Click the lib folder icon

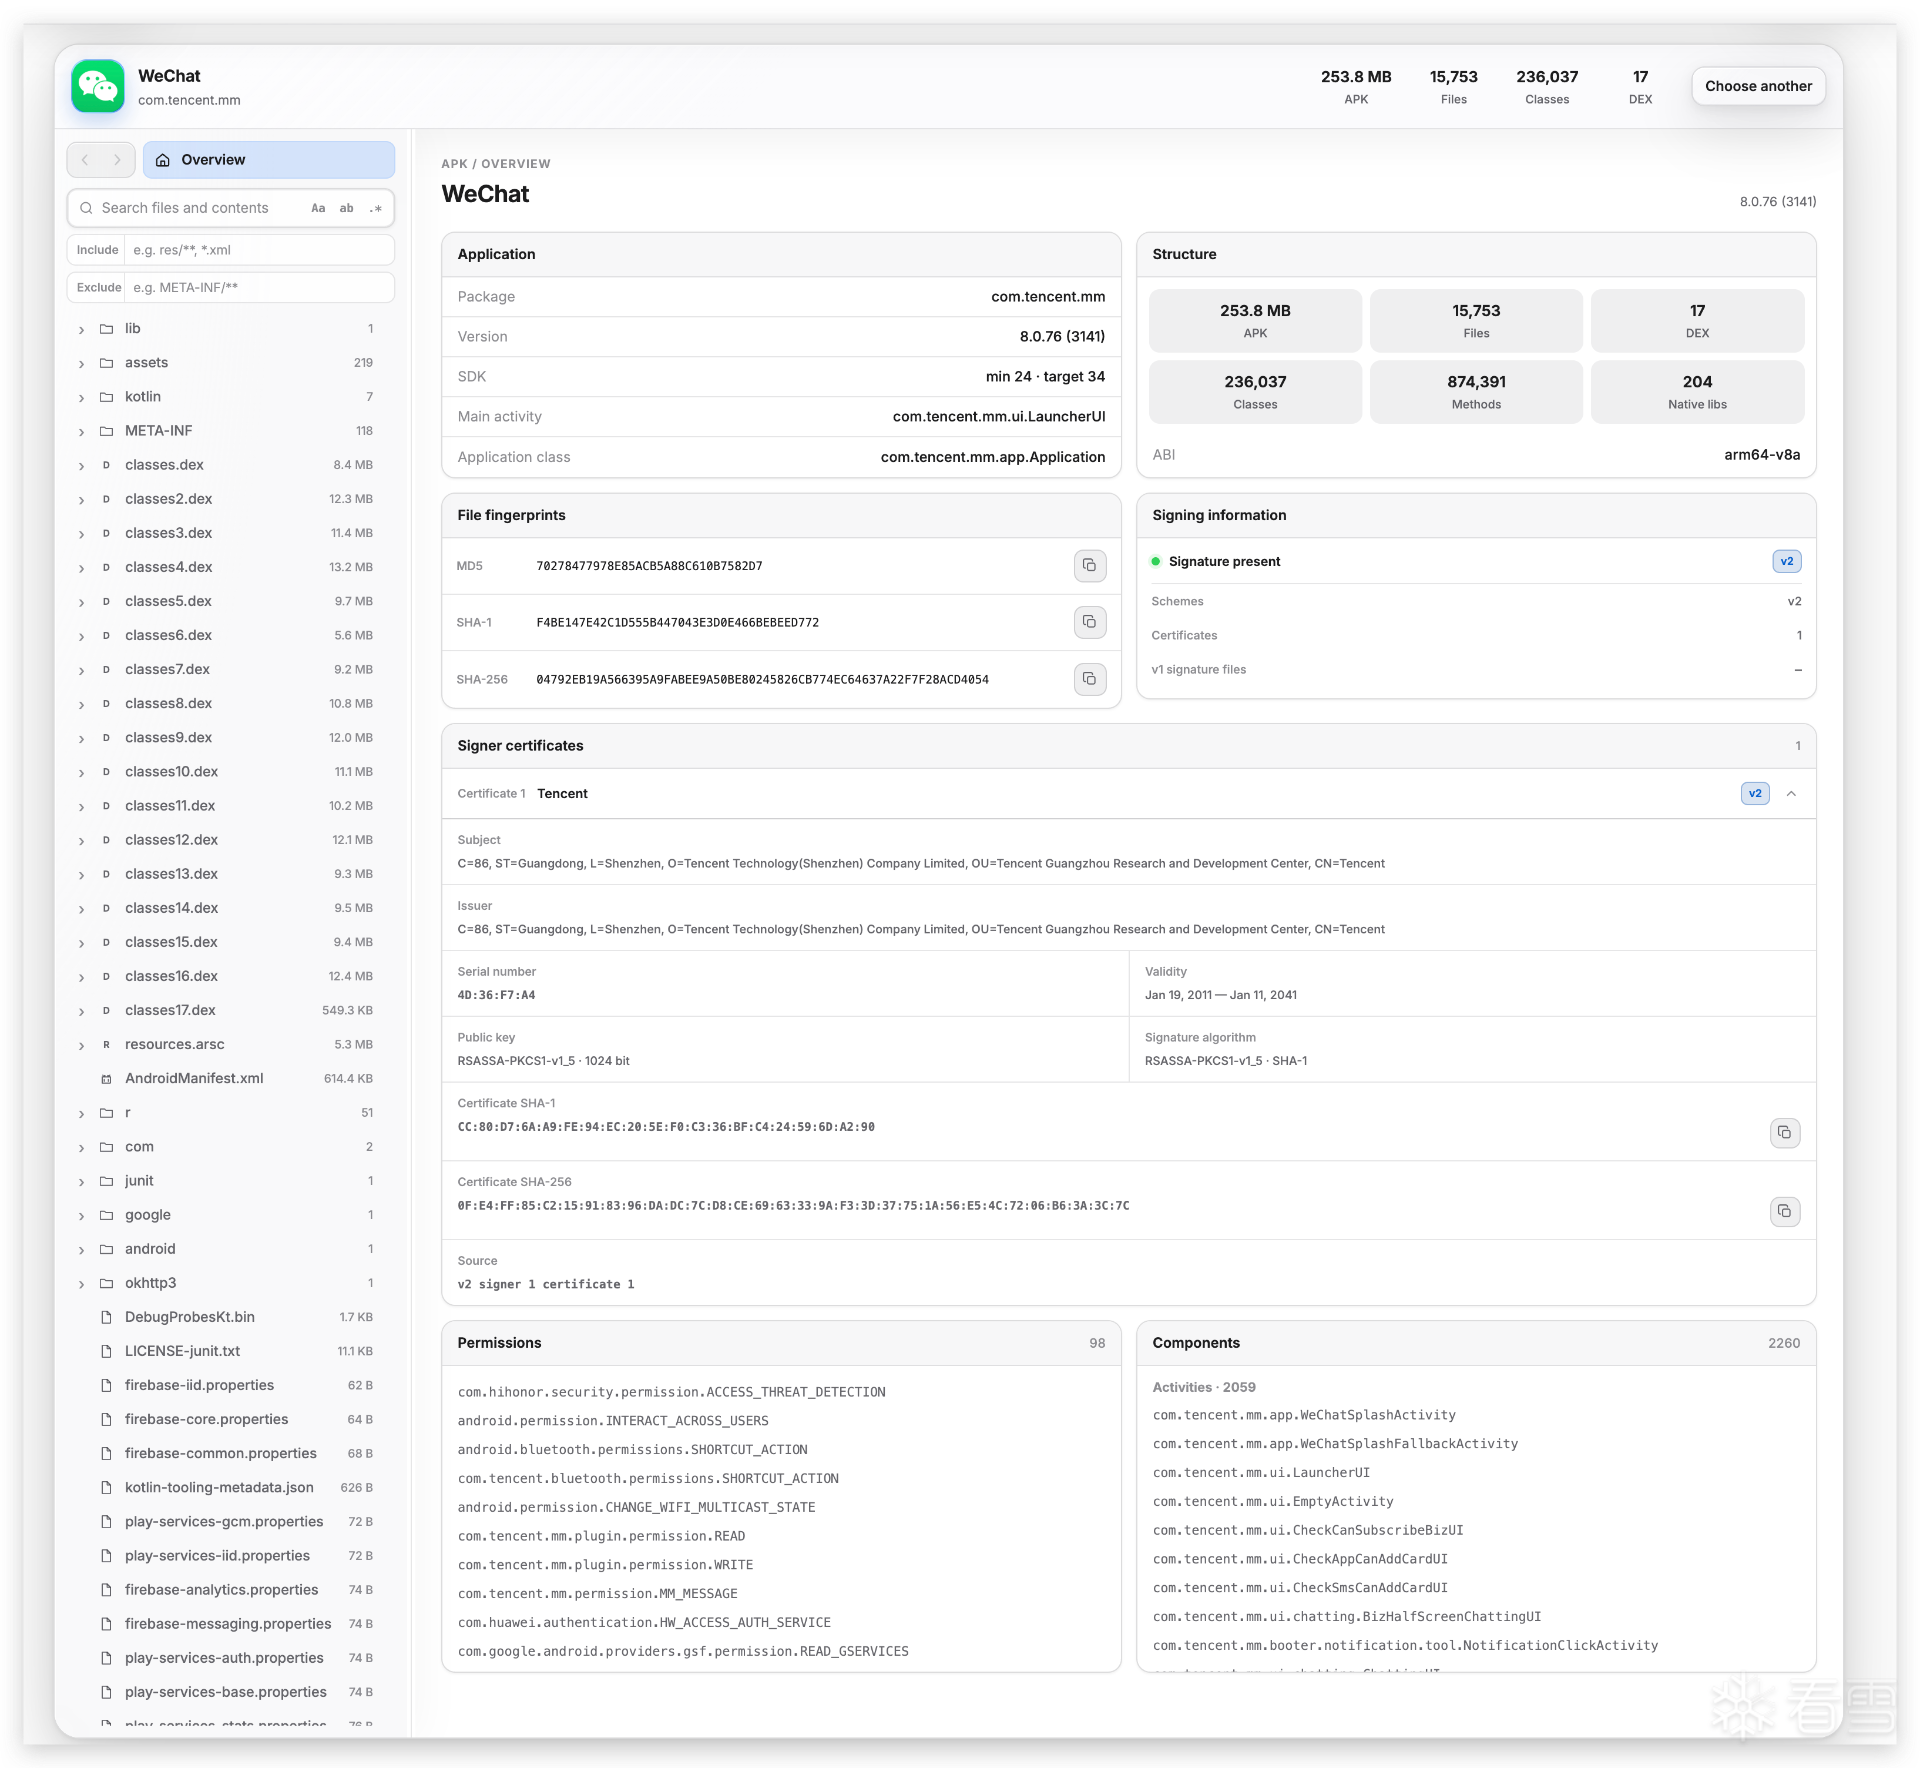coord(106,329)
